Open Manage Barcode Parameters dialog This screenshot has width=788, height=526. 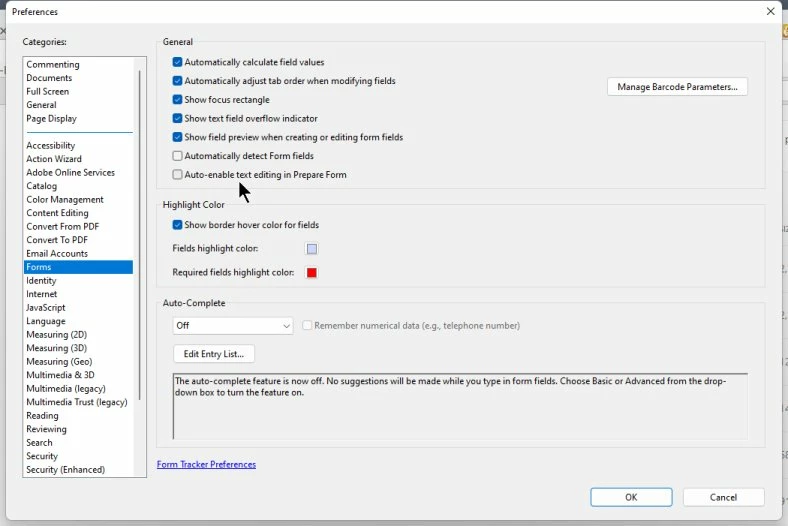click(x=677, y=87)
